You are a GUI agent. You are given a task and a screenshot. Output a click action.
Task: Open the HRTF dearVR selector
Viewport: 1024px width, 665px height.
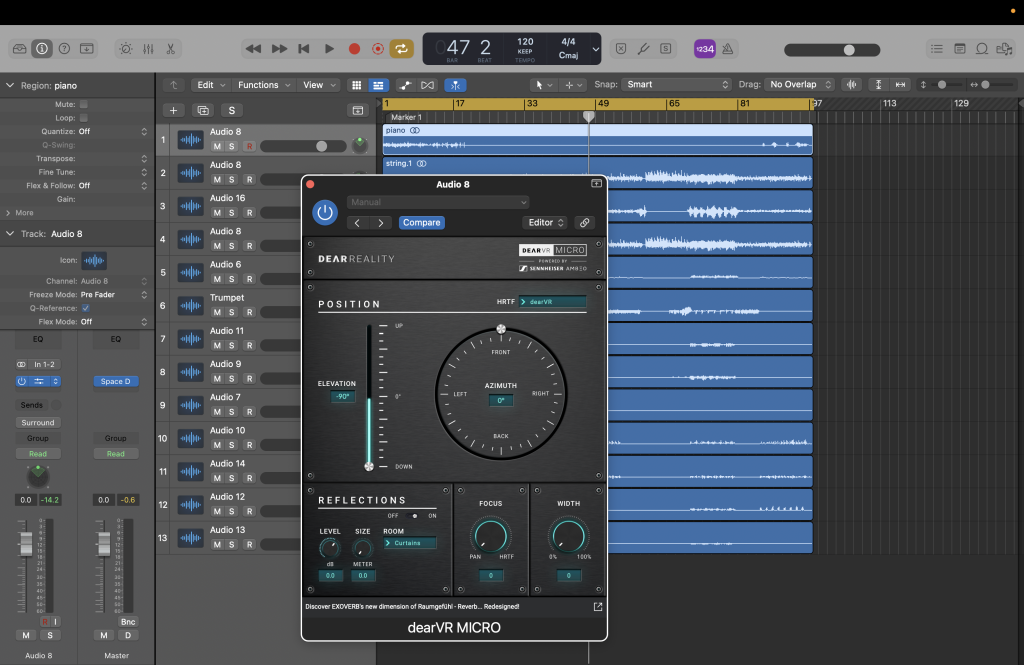click(552, 302)
